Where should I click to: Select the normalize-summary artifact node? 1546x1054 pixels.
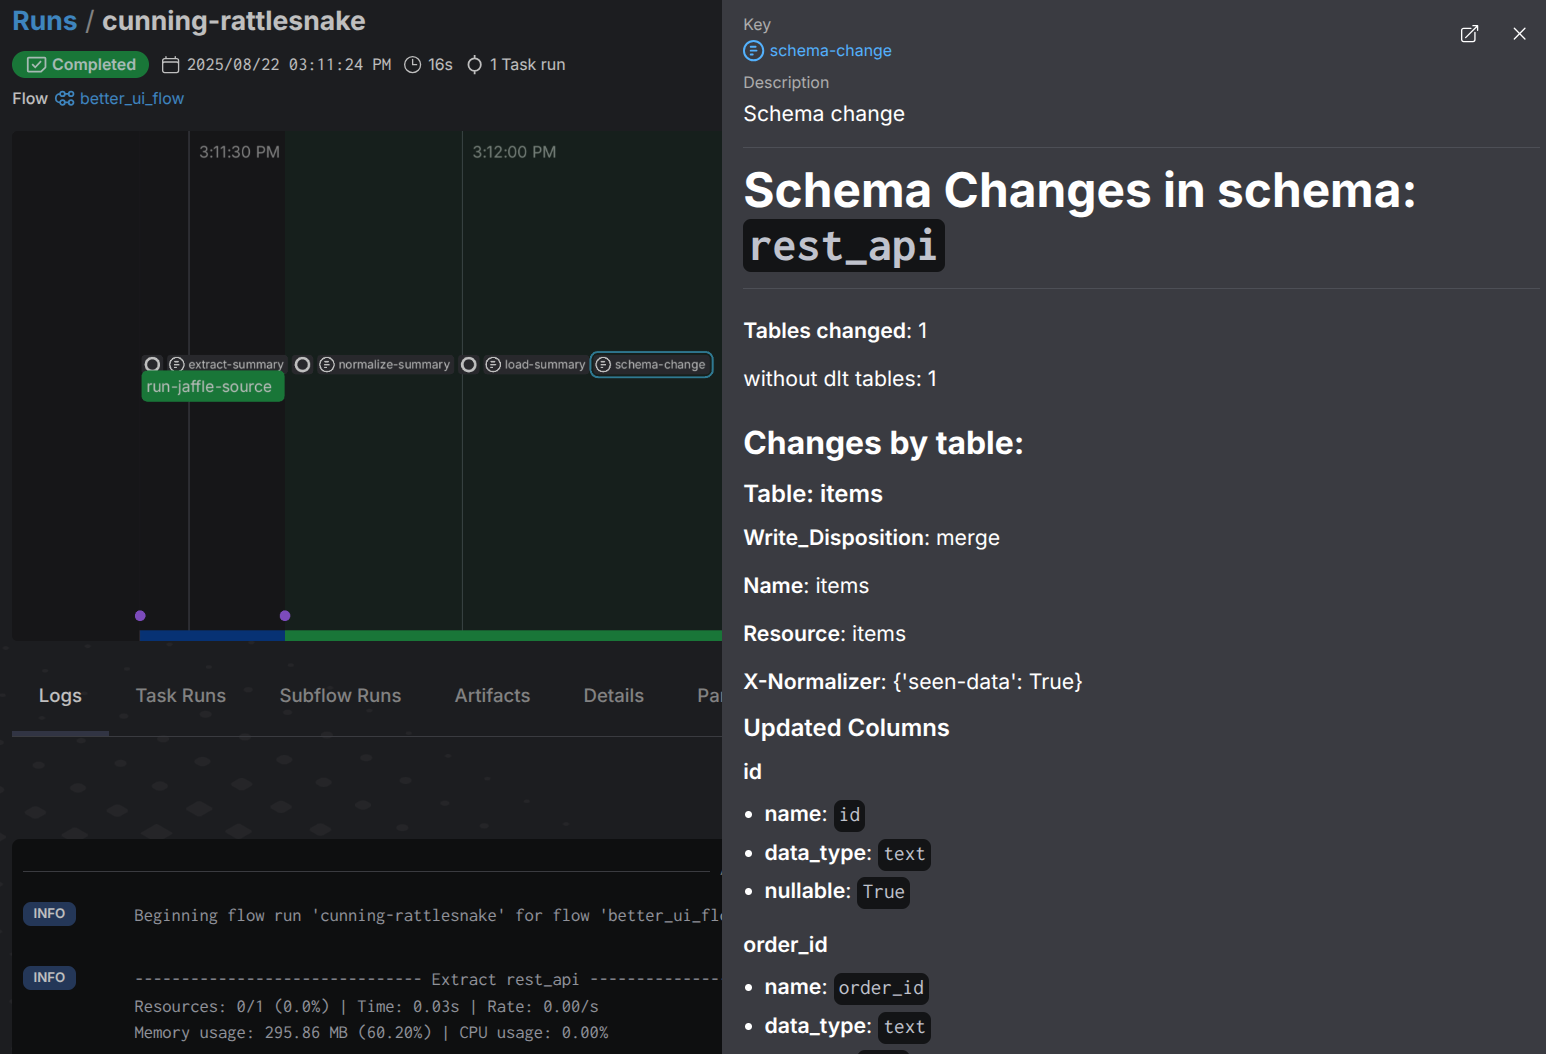385,364
